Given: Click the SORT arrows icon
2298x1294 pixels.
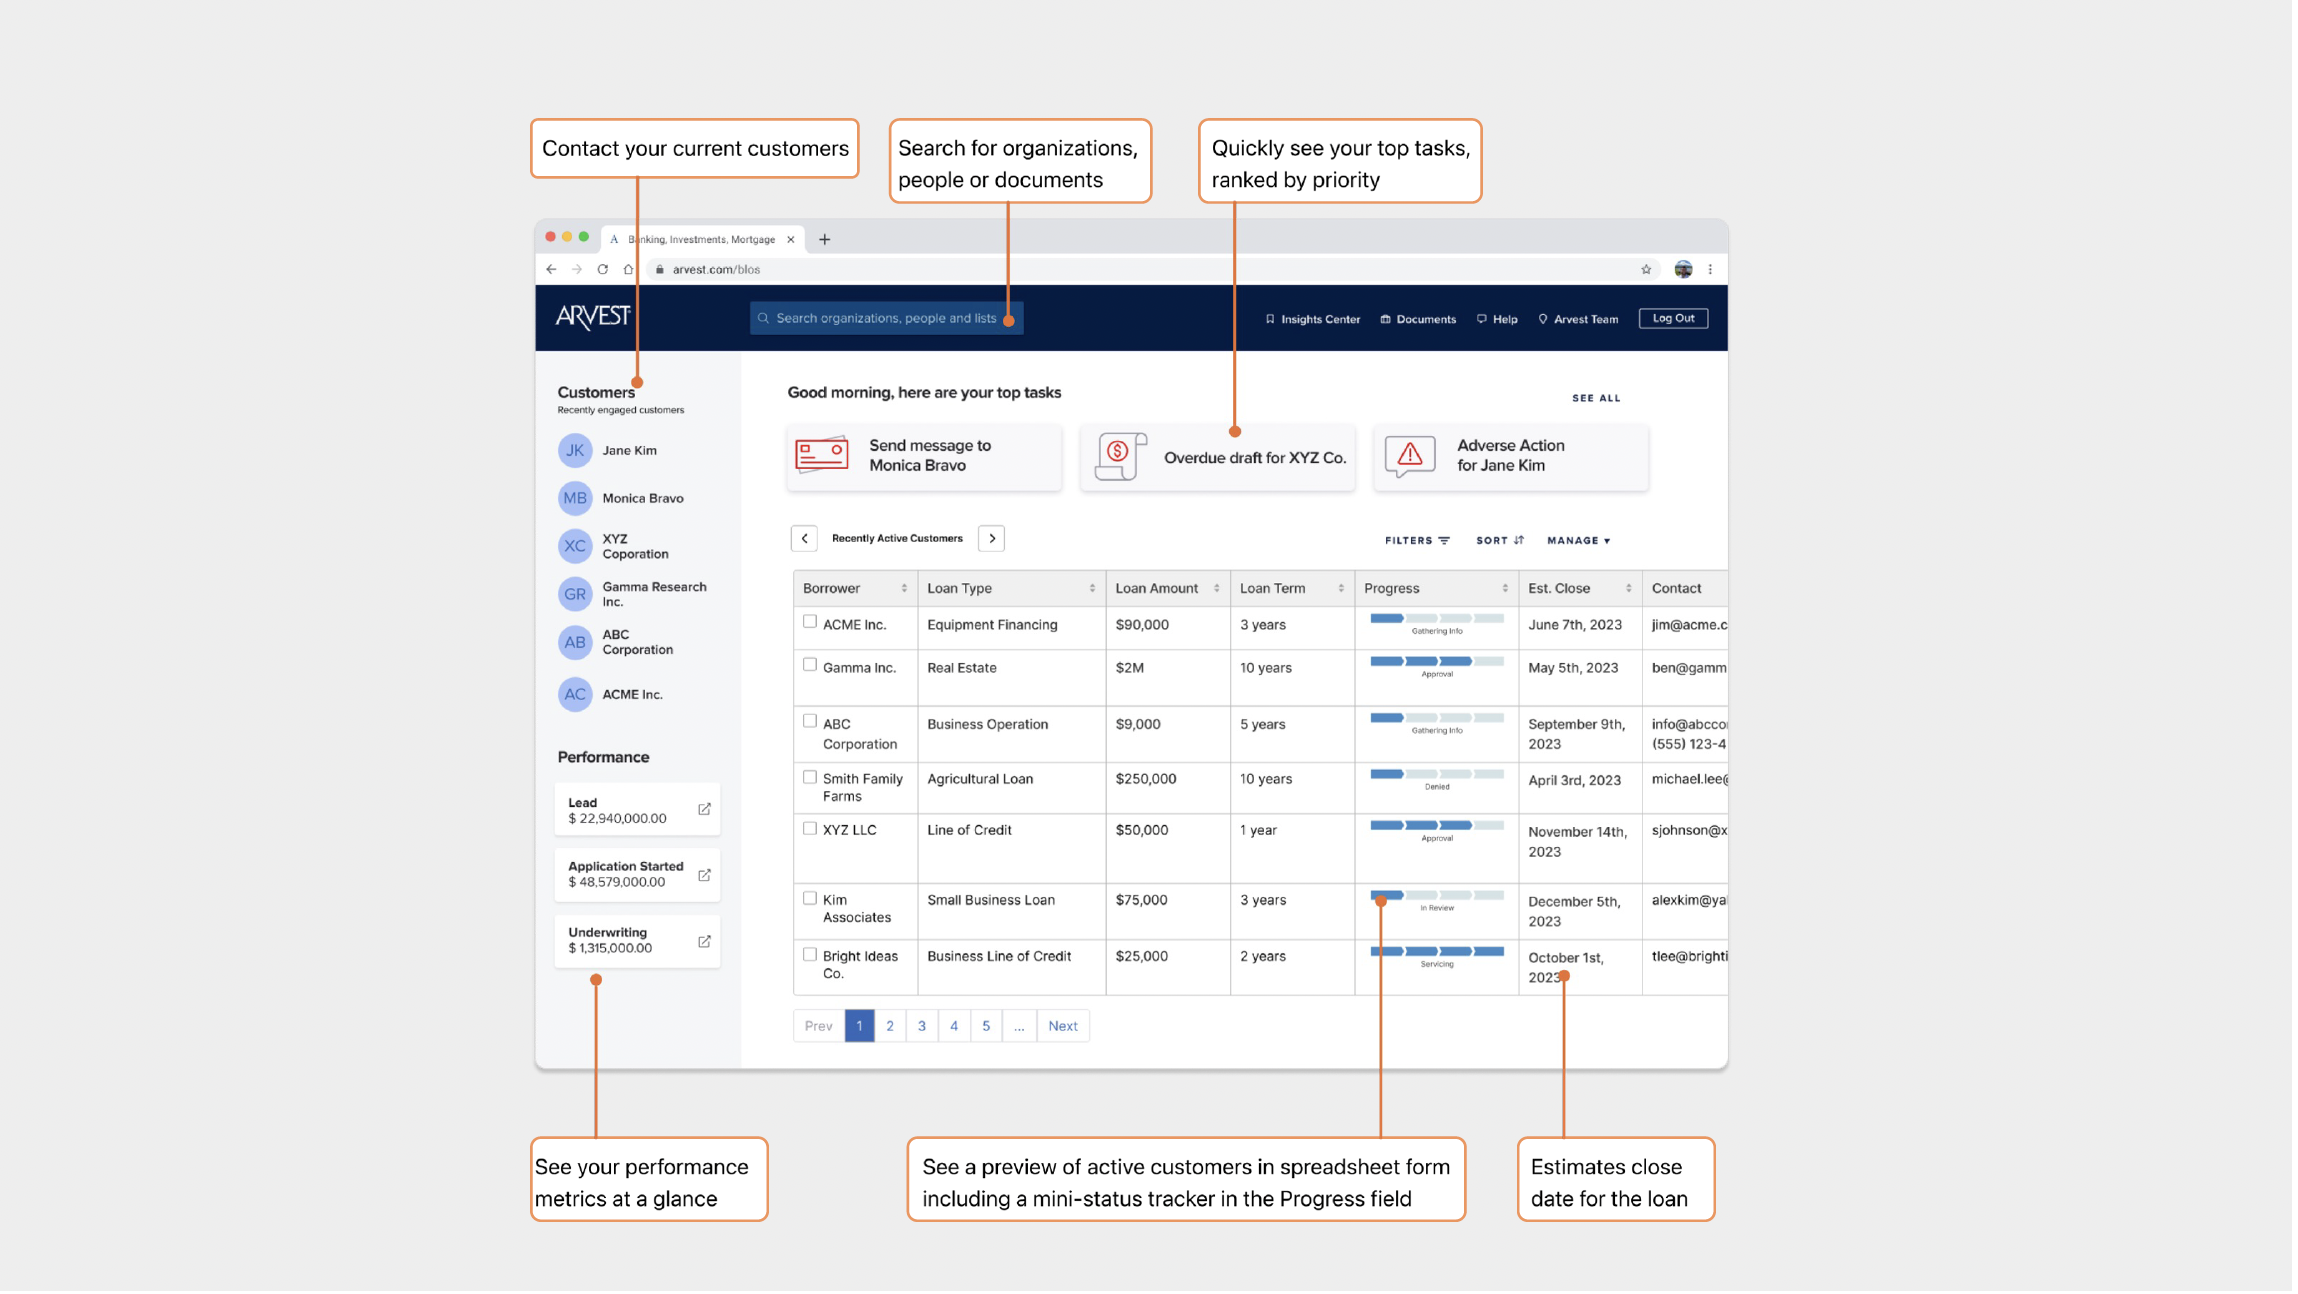Looking at the screenshot, I should pos(1519,541).
